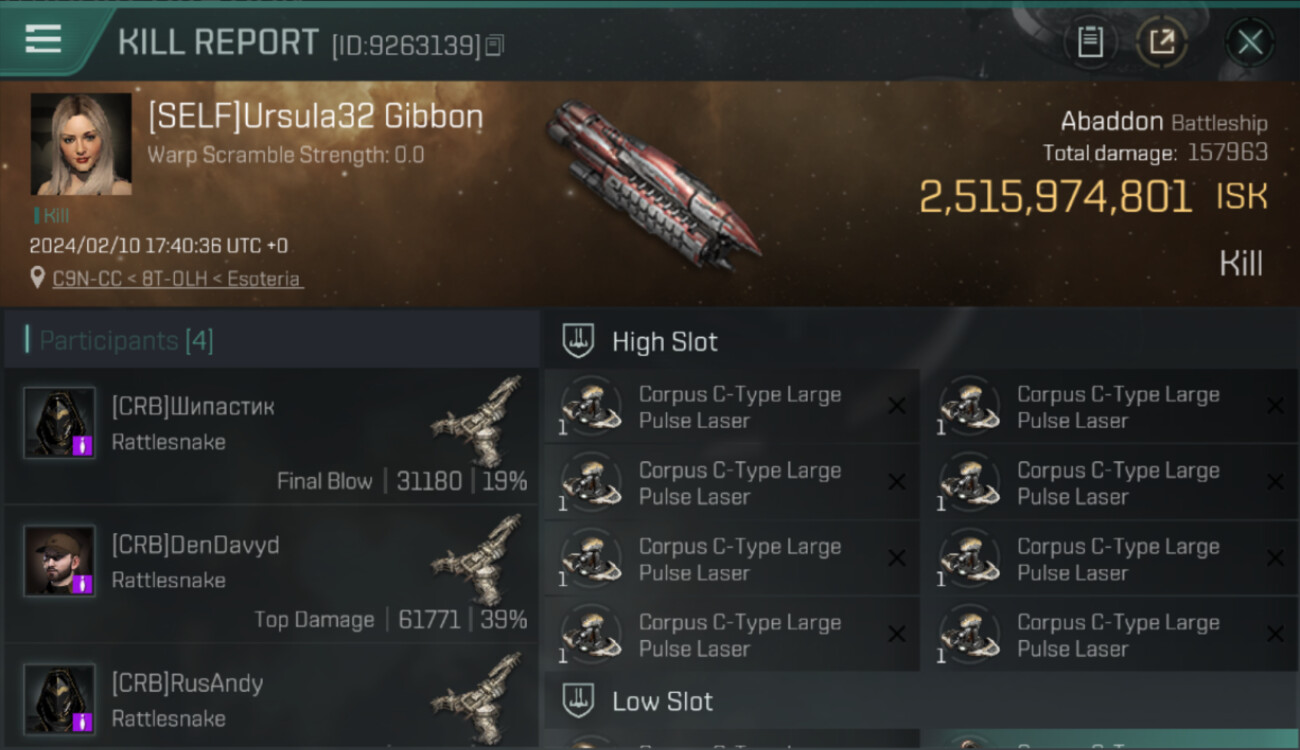Click the DenDavyd participant name

(x=196, y=545)
